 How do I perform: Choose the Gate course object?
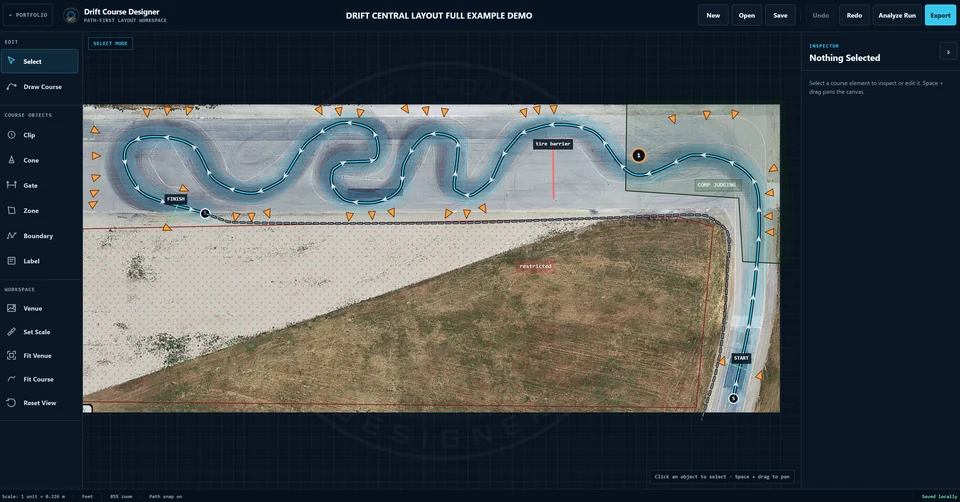click(40, 185)
